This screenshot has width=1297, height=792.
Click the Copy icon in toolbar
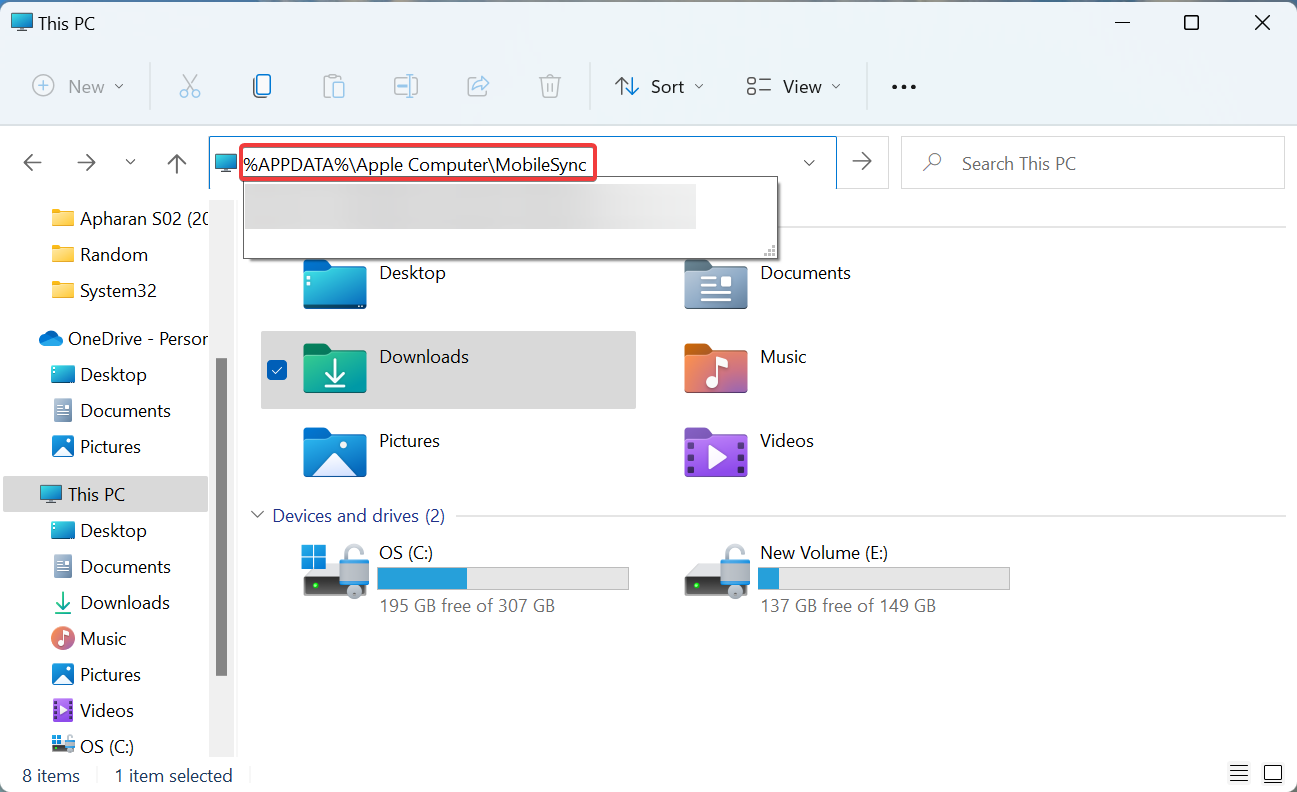tap(262, 86)
